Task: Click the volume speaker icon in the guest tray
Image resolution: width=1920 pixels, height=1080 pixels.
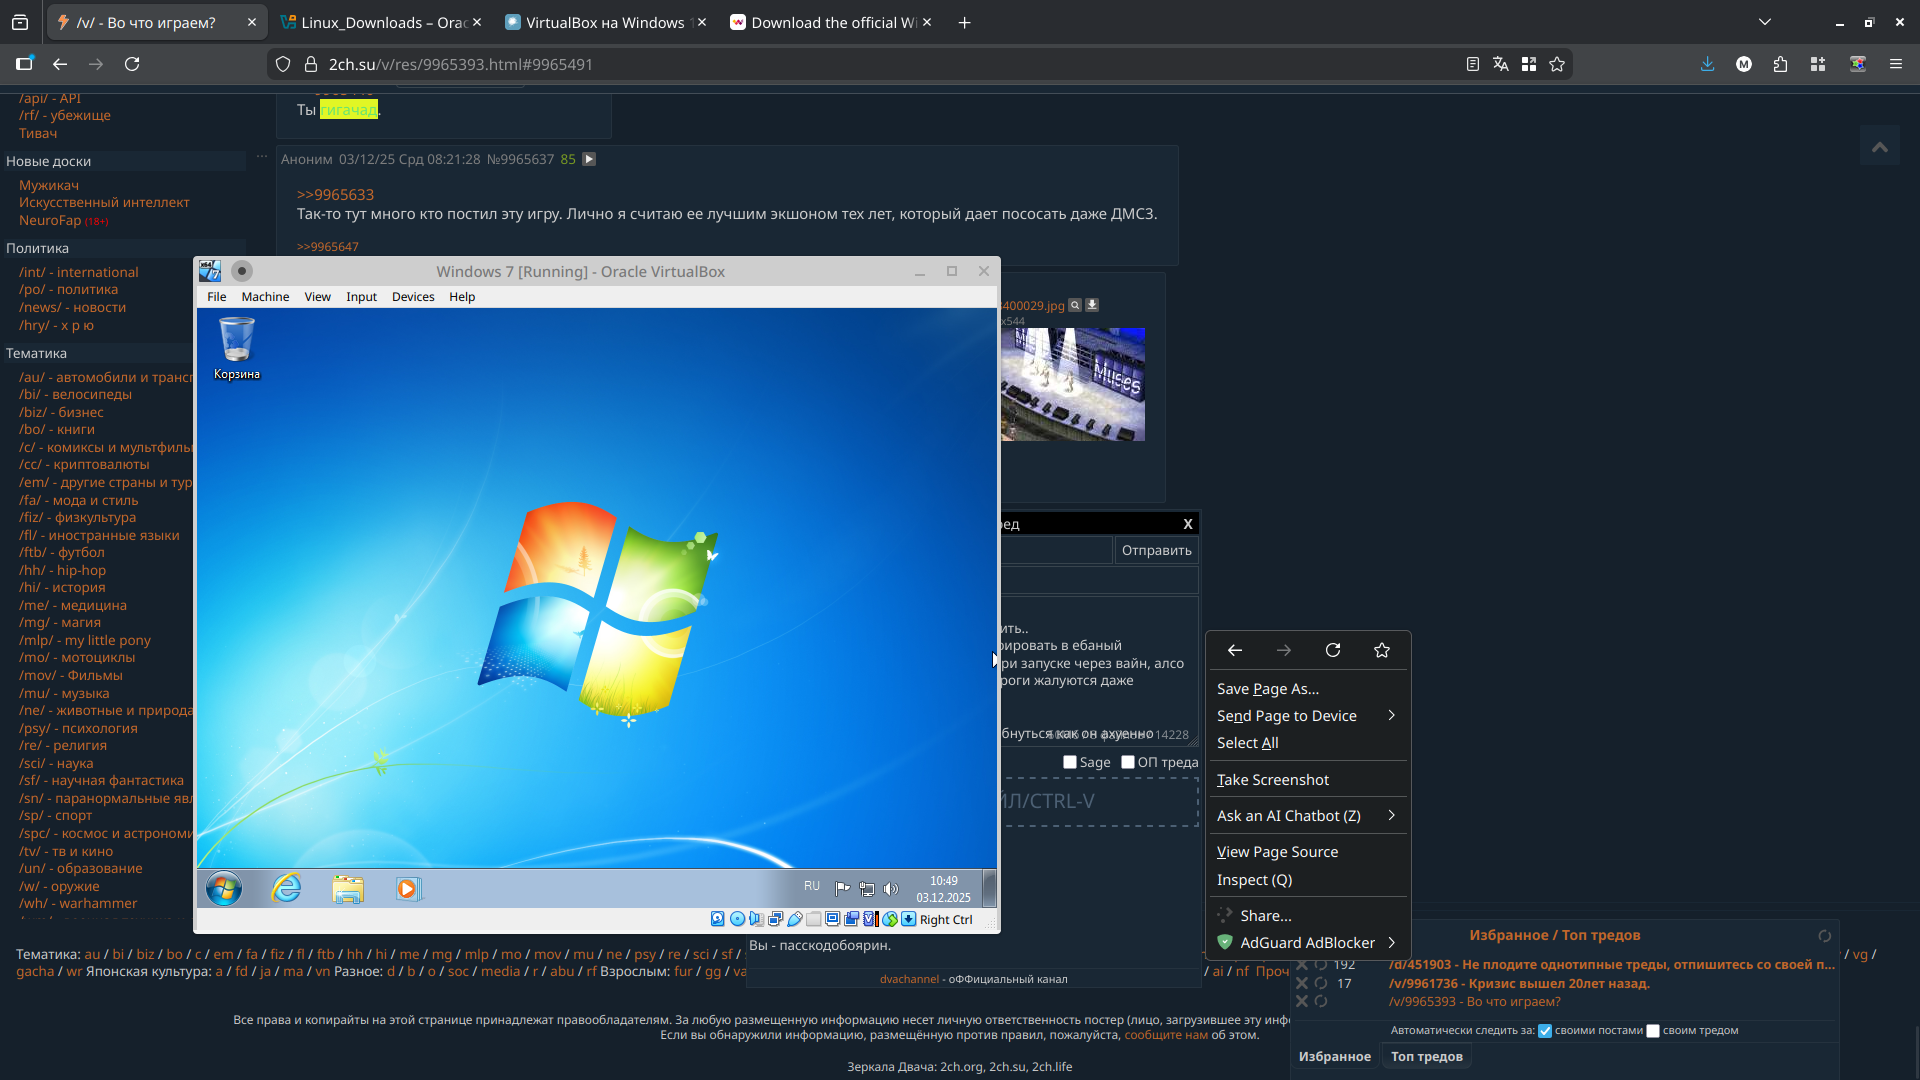Action: (891, 888)
